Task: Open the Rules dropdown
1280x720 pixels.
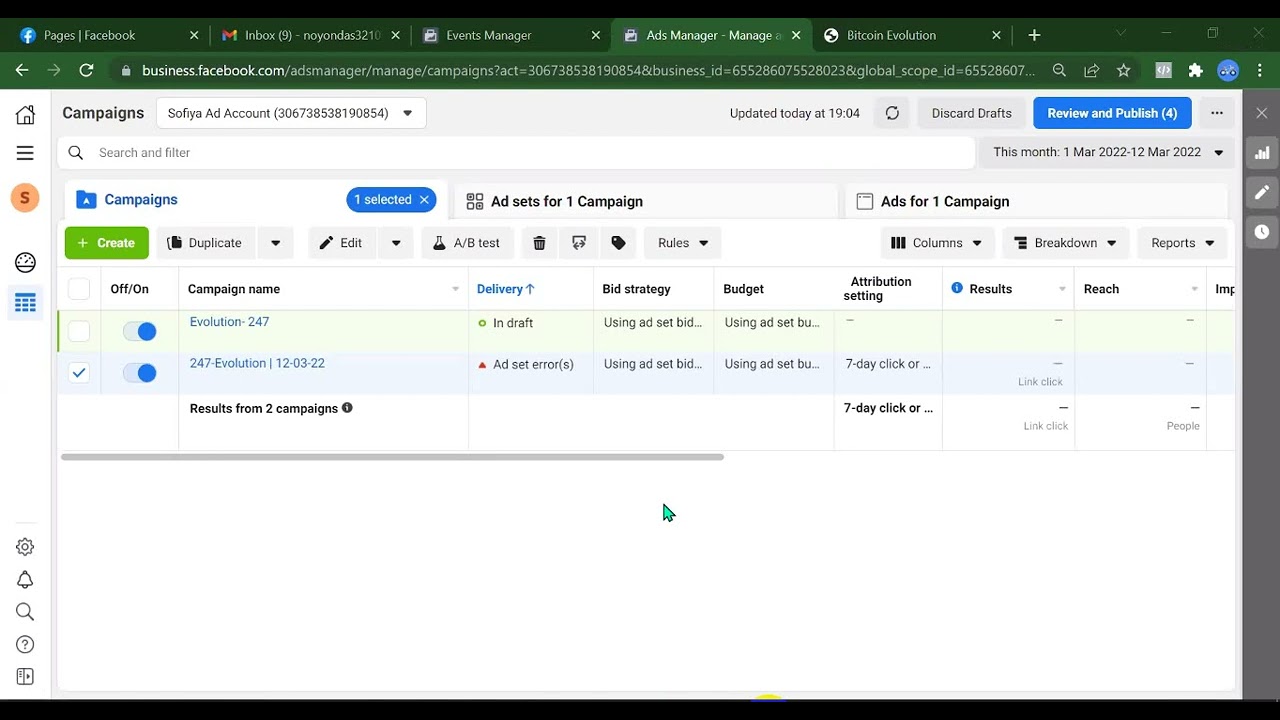Action: coord(683,243)
